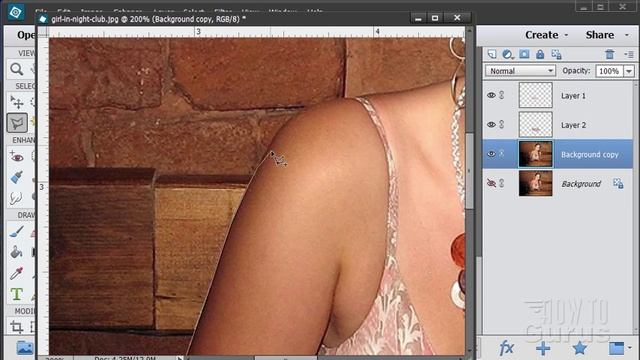This screenshot has height=360, width=640.
Task: Select the Polygonal Lasso tool
Action: 17,123
